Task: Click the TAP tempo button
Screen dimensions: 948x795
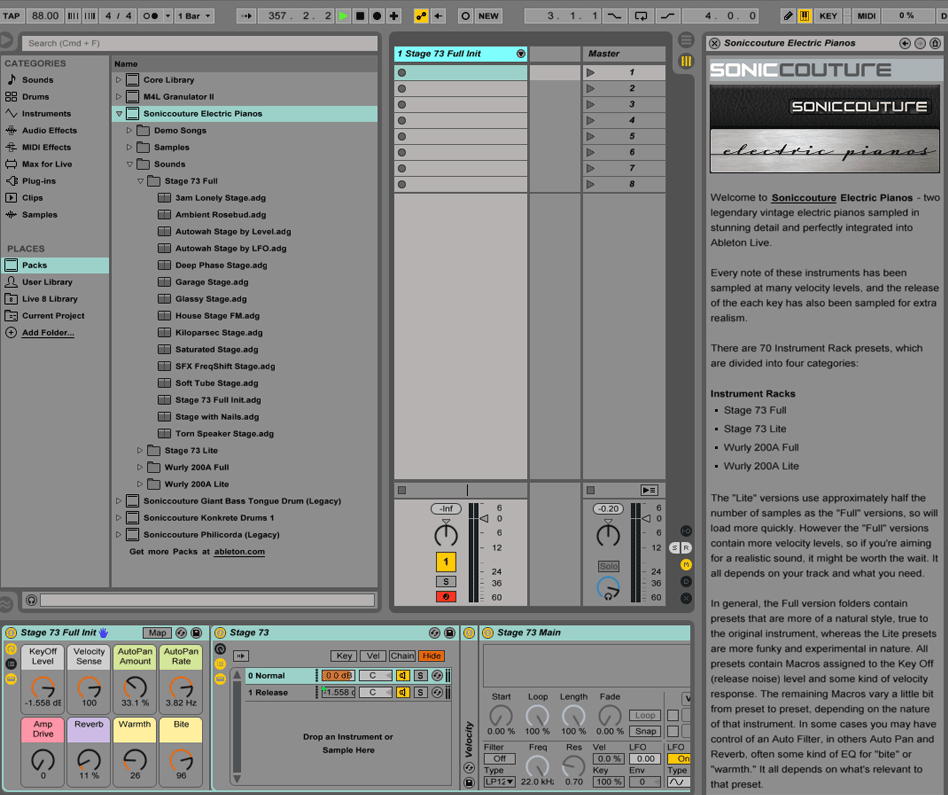Action: [x=11, y=16]
